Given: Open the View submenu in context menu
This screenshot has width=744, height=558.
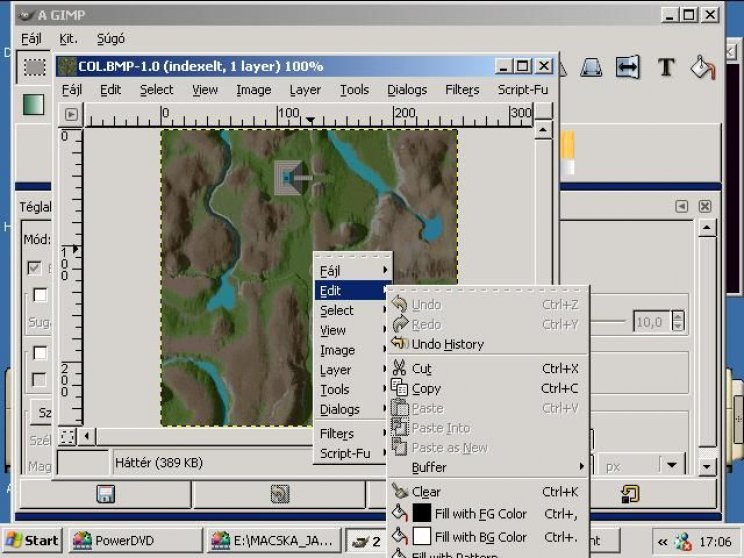Looking at the screenshot, I should pyautogui.click(x=353, y=330).
